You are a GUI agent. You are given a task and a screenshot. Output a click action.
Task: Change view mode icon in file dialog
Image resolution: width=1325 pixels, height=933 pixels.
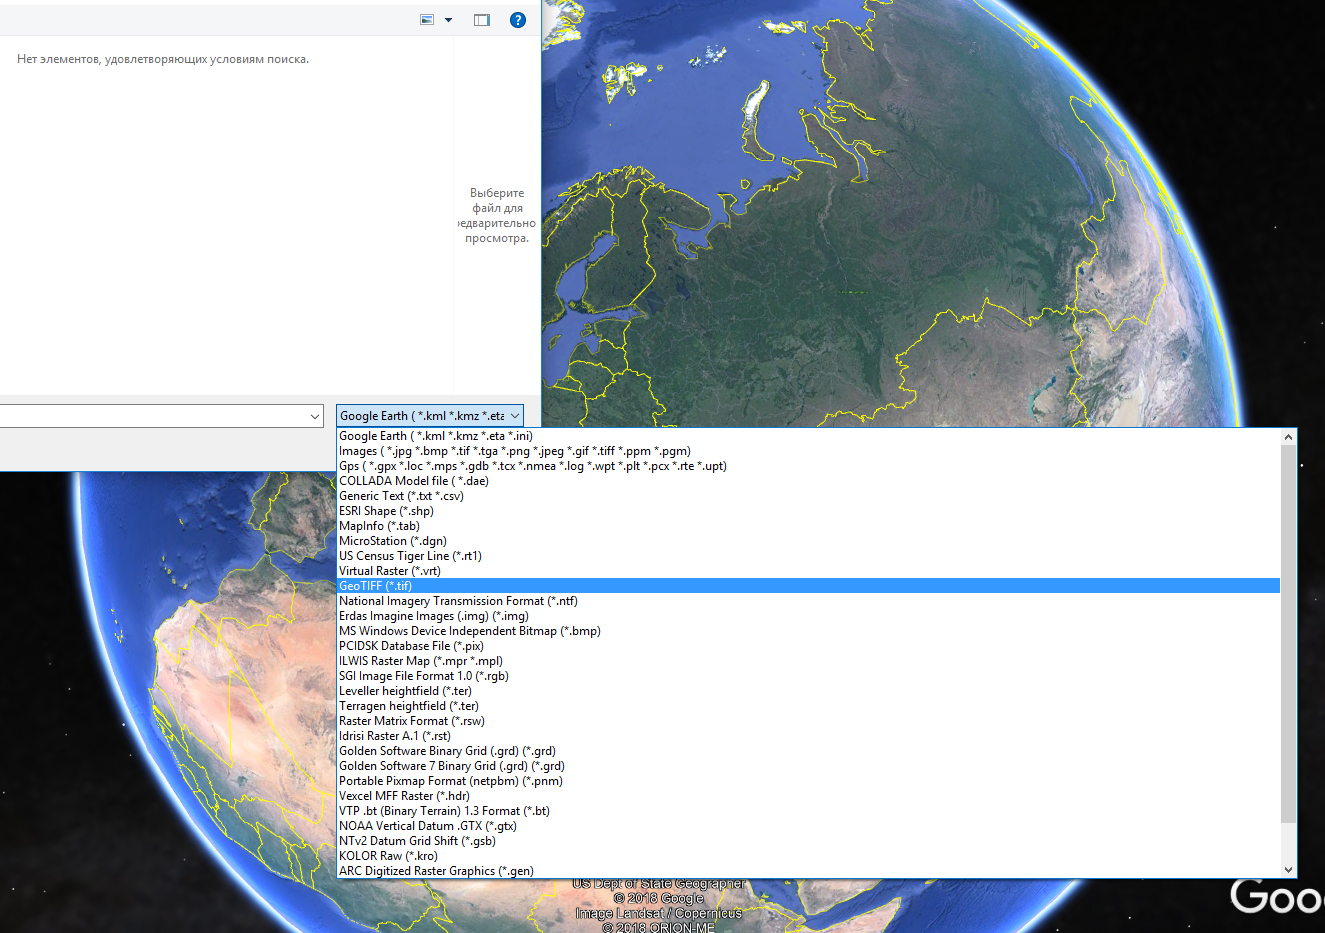tap(427, 20)
